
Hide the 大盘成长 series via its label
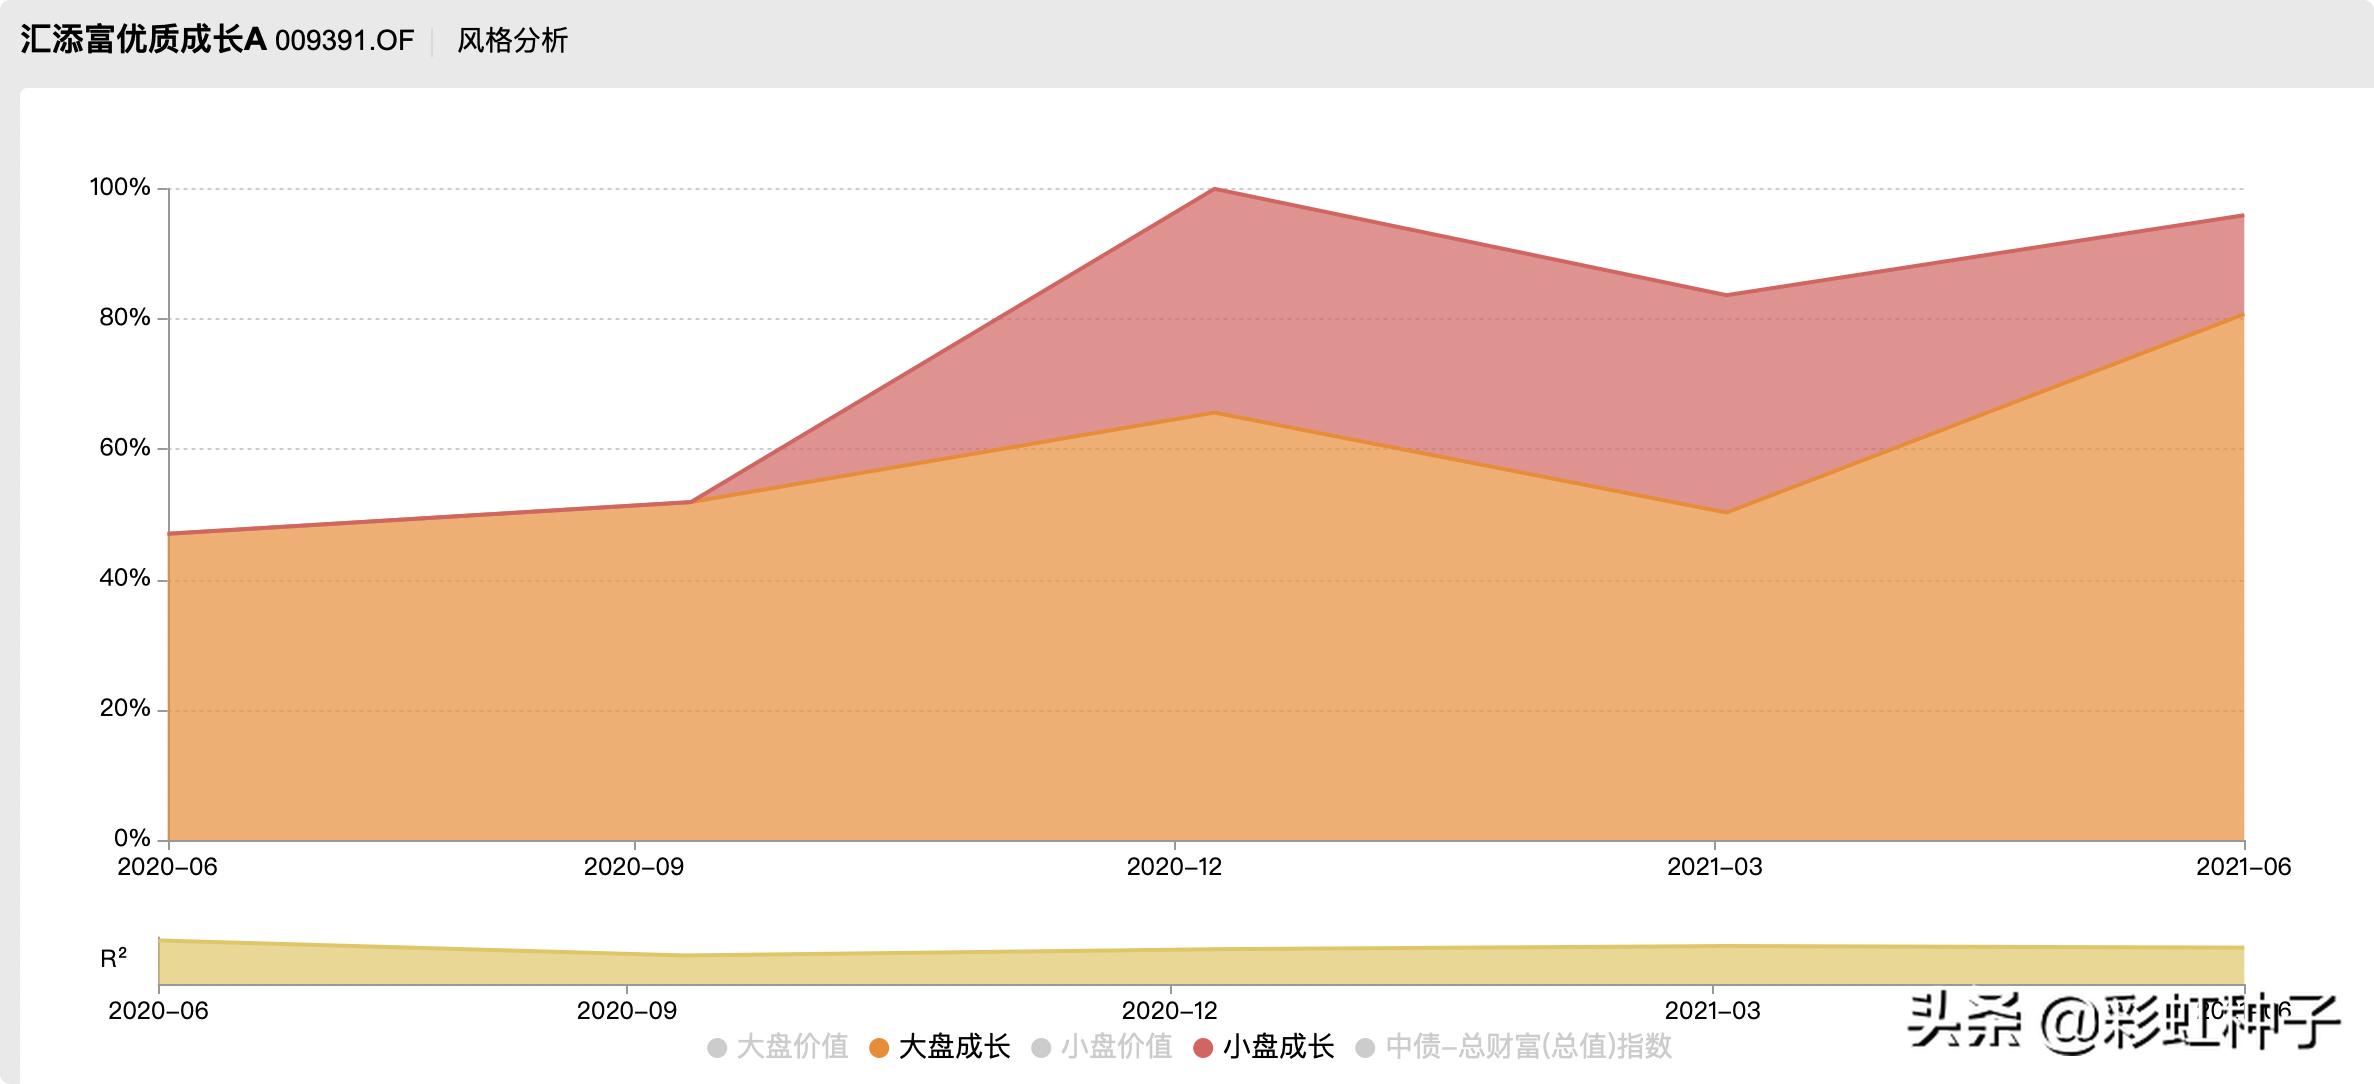tap(954, 1047)
